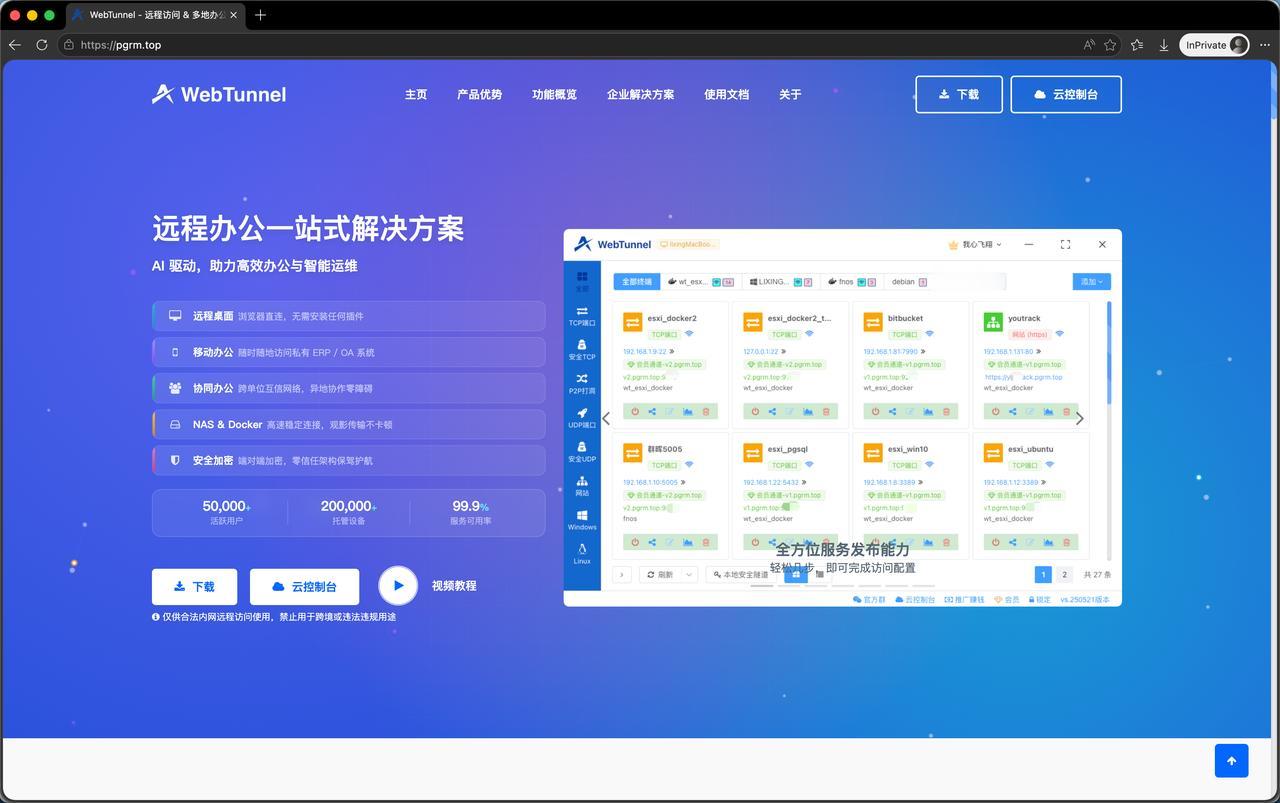
Task: Click back-to-top arrow button
Action: (x=1231, y=761)
